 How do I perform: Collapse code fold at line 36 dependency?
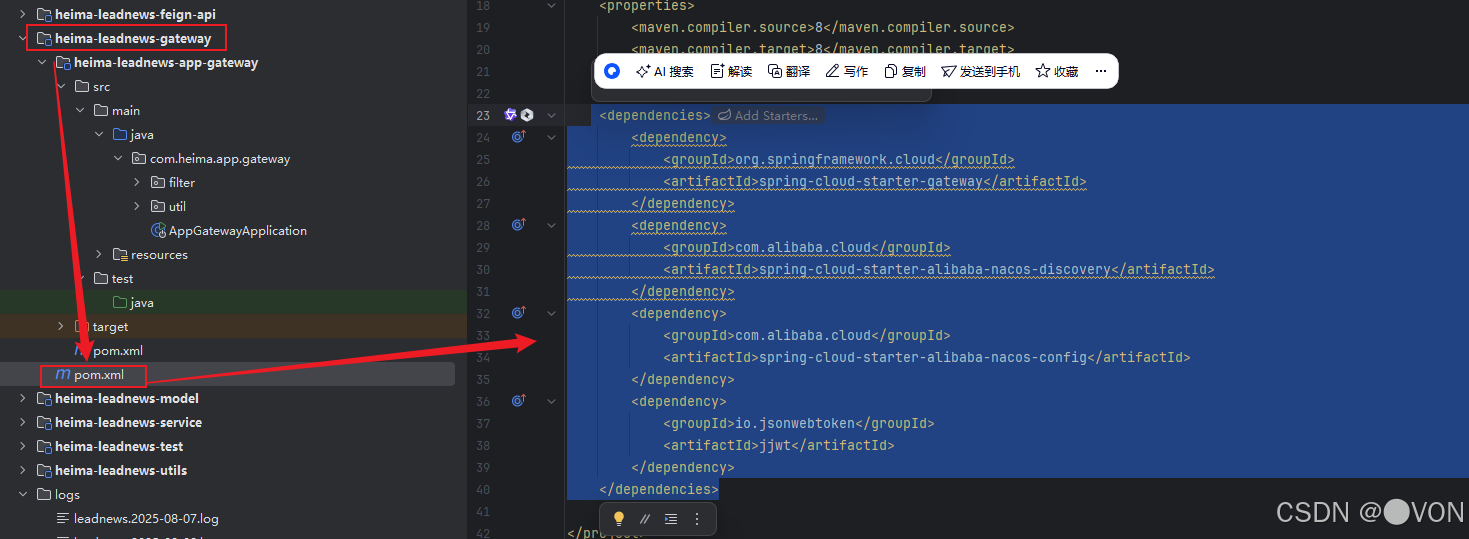pos(551,401)
